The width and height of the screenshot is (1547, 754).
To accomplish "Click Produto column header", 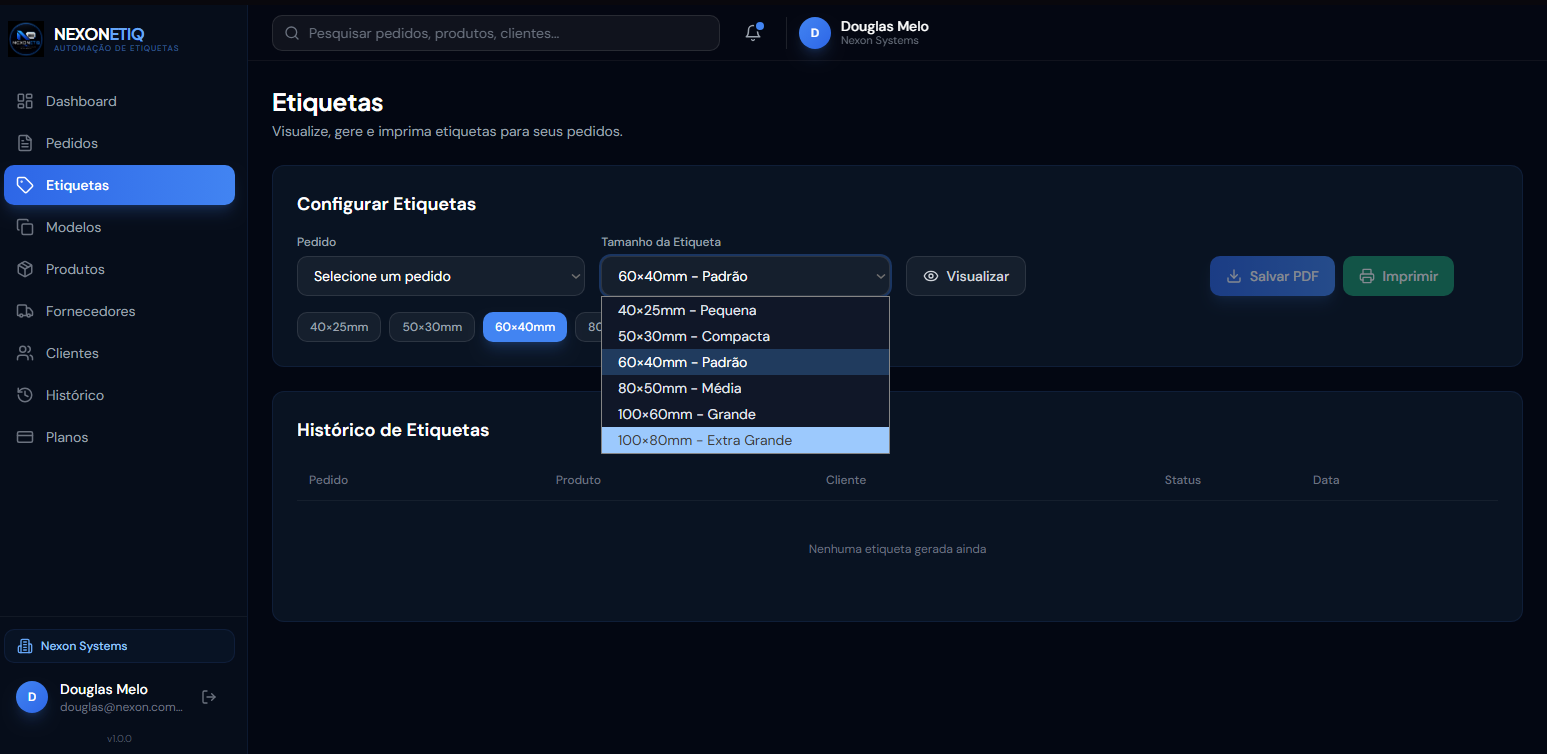I will 578,480.
